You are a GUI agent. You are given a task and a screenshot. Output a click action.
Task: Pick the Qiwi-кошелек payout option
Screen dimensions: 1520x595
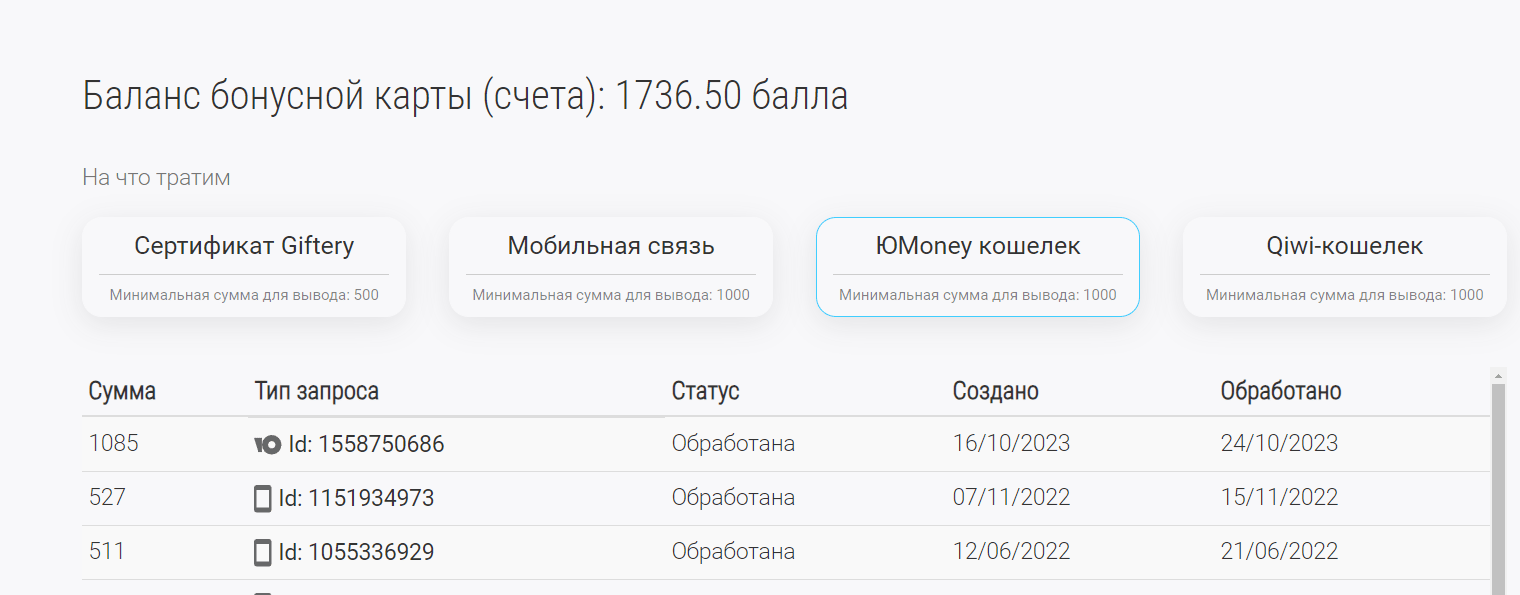click(1344, 267)
